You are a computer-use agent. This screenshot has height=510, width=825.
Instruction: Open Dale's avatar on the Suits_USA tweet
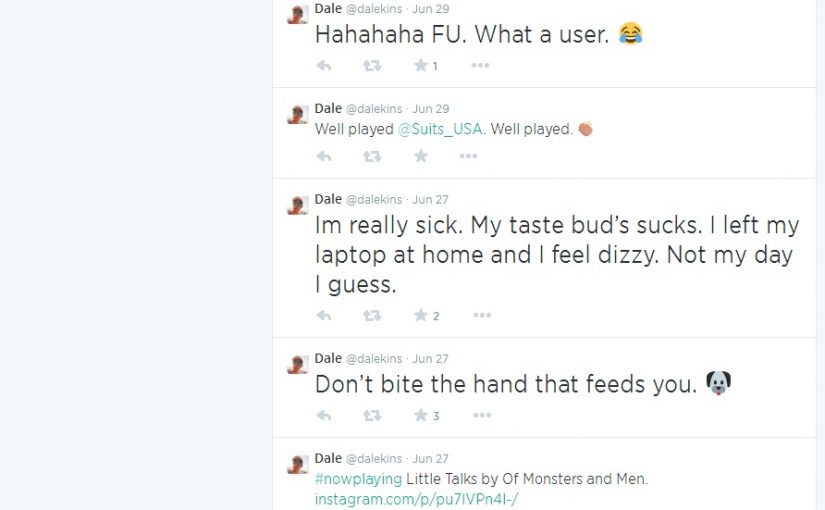(x=297, y=114)
